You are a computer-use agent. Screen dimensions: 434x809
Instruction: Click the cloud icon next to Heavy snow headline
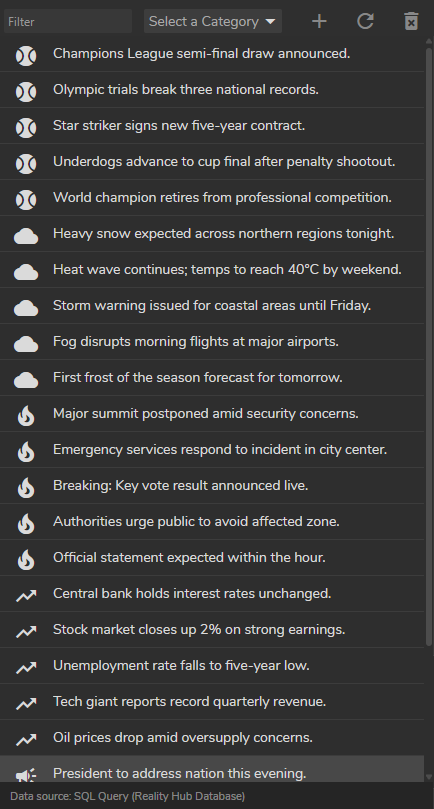[x=26, y=236]
